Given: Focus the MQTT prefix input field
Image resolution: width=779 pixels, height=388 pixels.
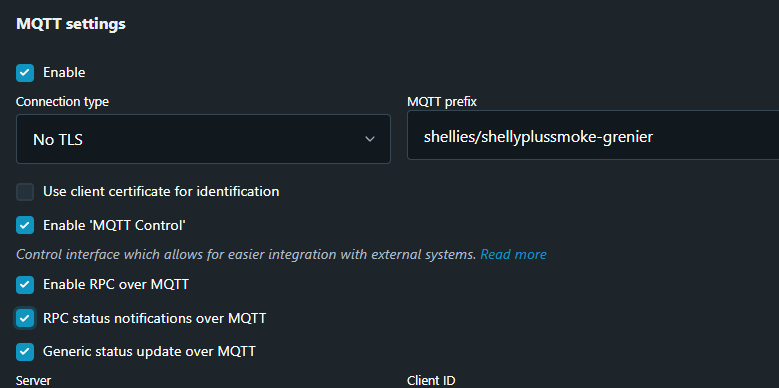Looking at the screenshot, I should (593, 137).
